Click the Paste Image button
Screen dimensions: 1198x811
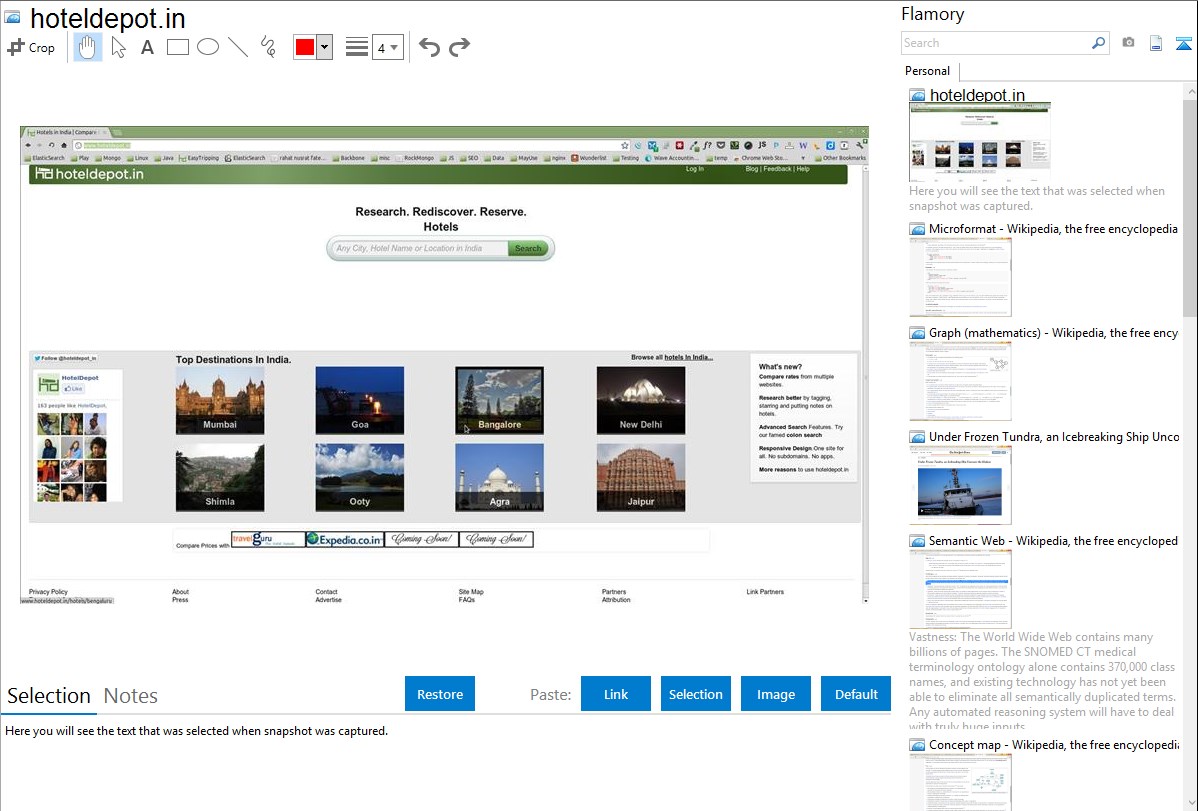coord(775,694)
